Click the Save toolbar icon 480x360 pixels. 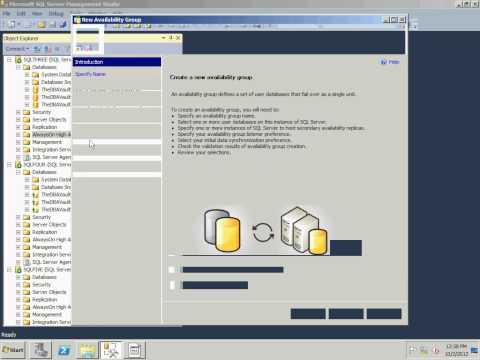[52, 24]
